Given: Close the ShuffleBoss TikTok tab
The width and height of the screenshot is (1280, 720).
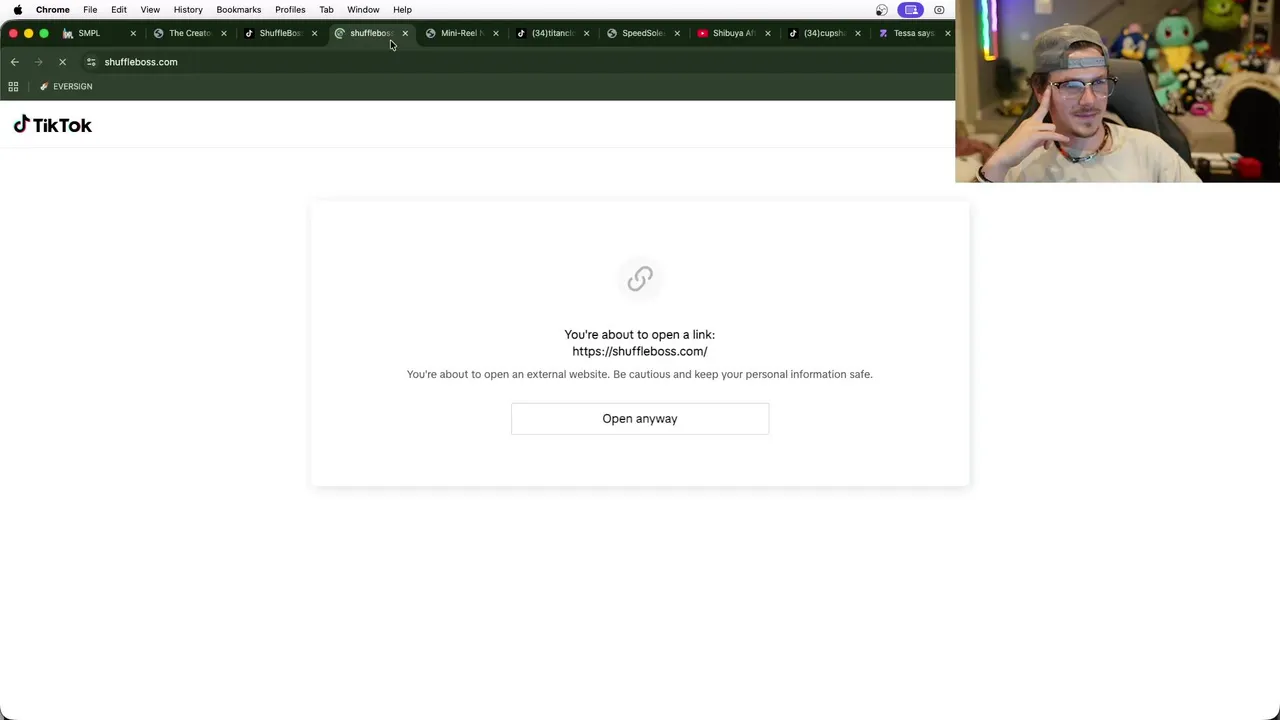Looking at the screenshot, I should 314,33.
